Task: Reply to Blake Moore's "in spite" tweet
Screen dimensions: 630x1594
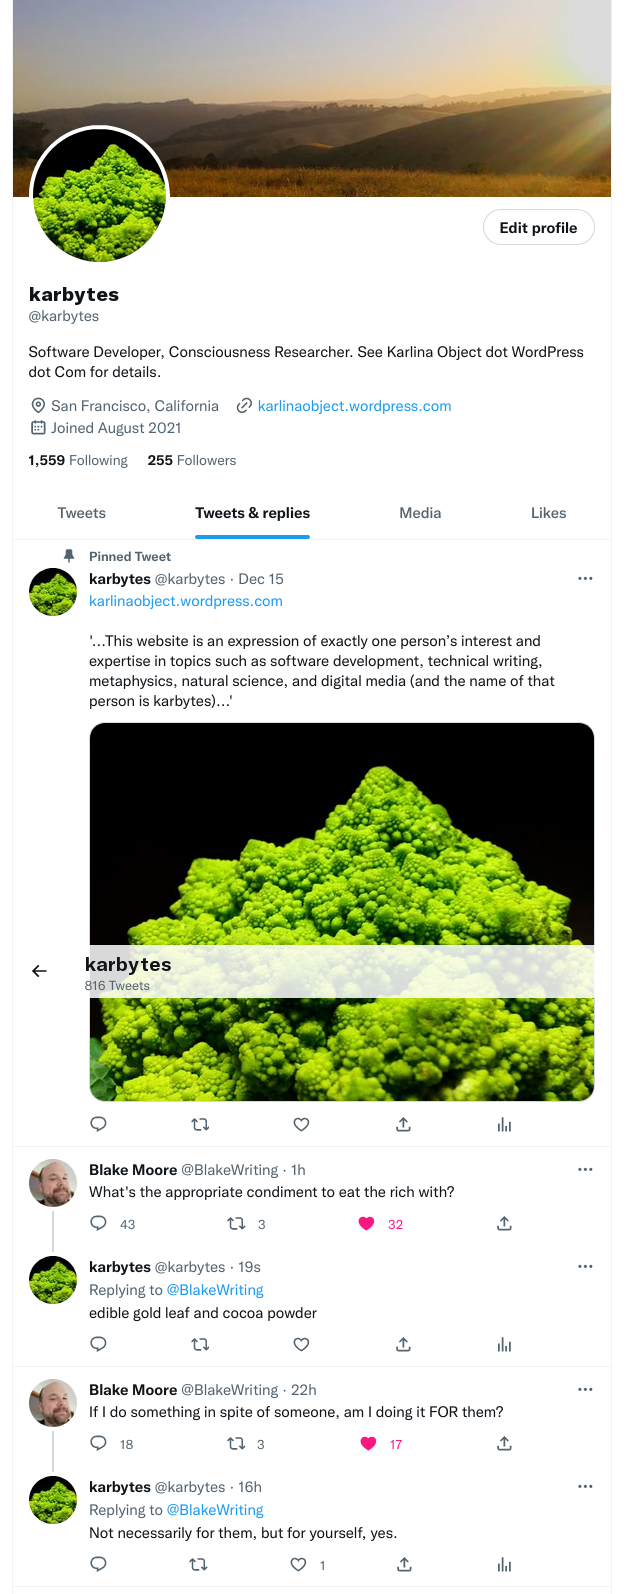Action: point(98,1443)
